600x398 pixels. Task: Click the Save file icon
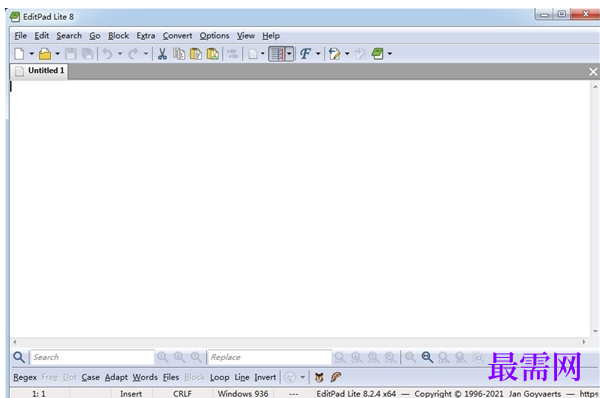point(71,54)
